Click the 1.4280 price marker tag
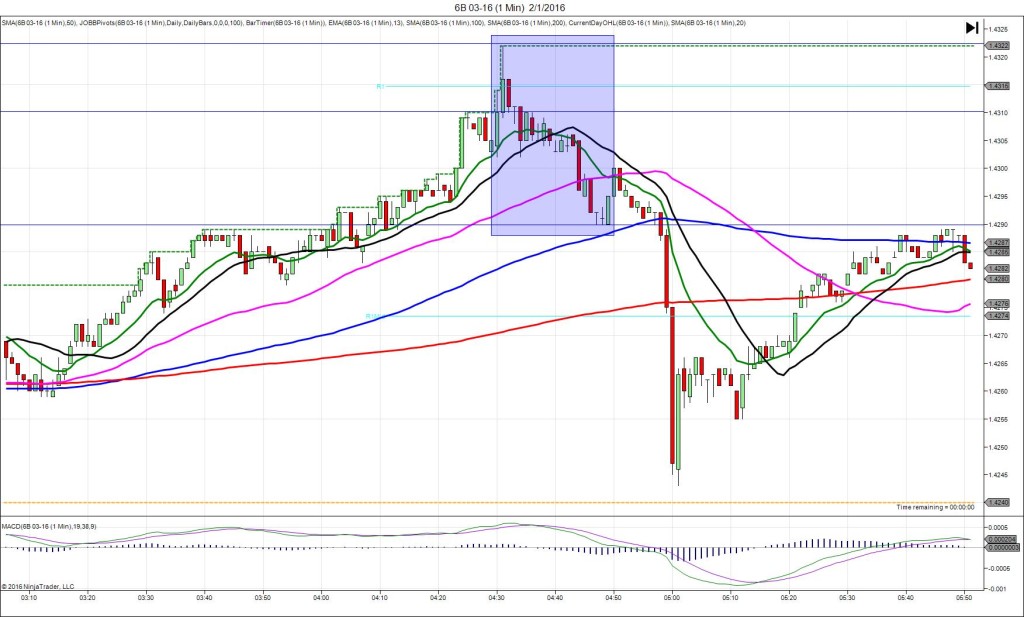This screenshot has height=617, width=1024. [999, 279]
